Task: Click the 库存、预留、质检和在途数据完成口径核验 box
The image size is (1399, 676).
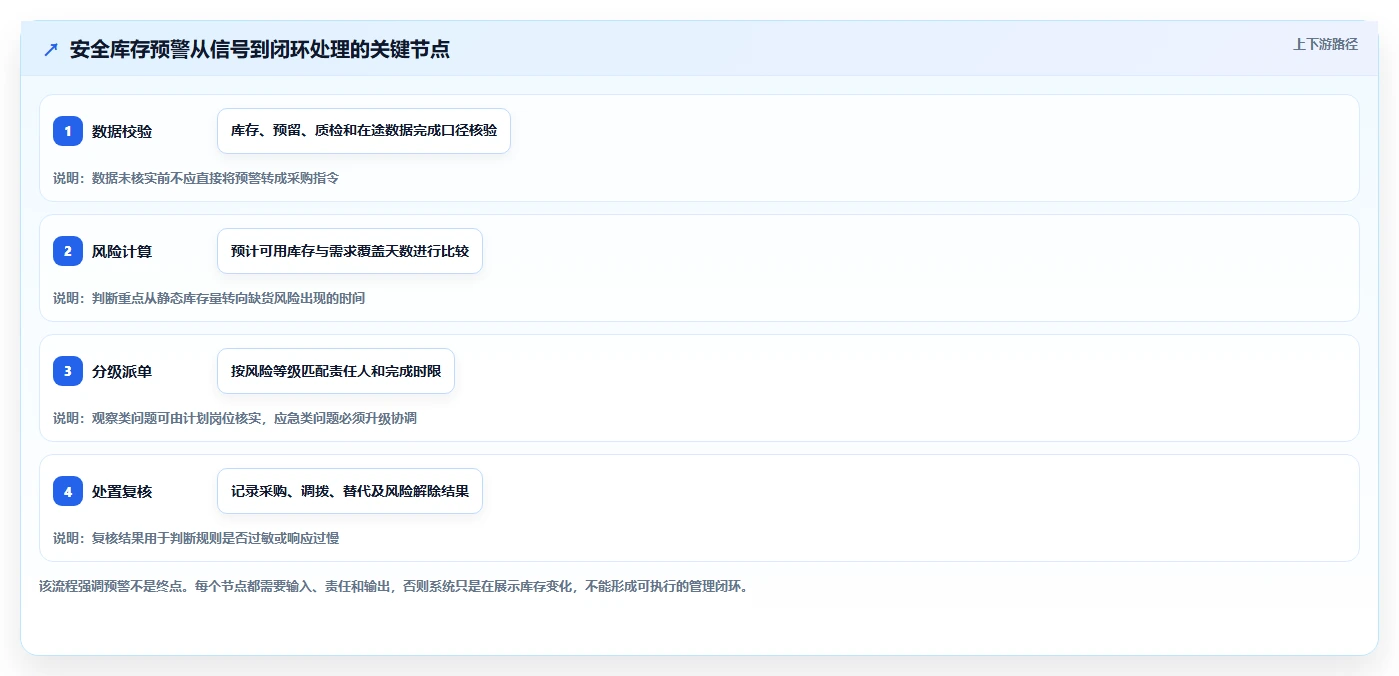Action: (364, 131)
